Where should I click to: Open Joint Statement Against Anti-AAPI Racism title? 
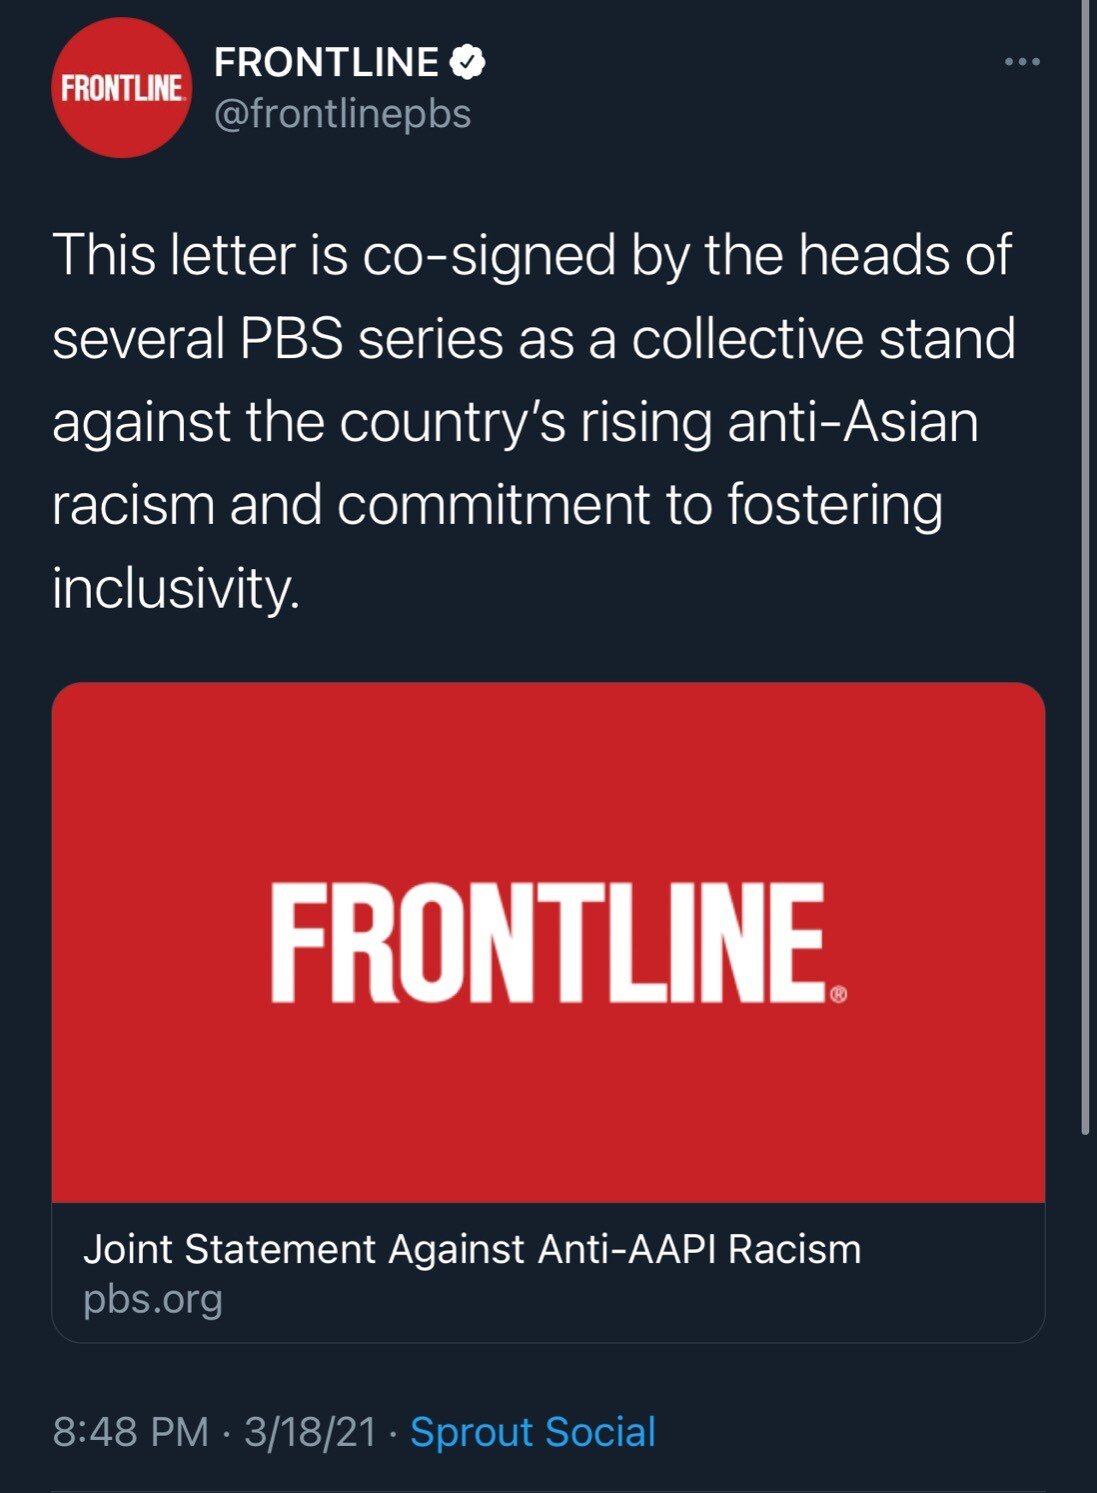(472, 1249)
